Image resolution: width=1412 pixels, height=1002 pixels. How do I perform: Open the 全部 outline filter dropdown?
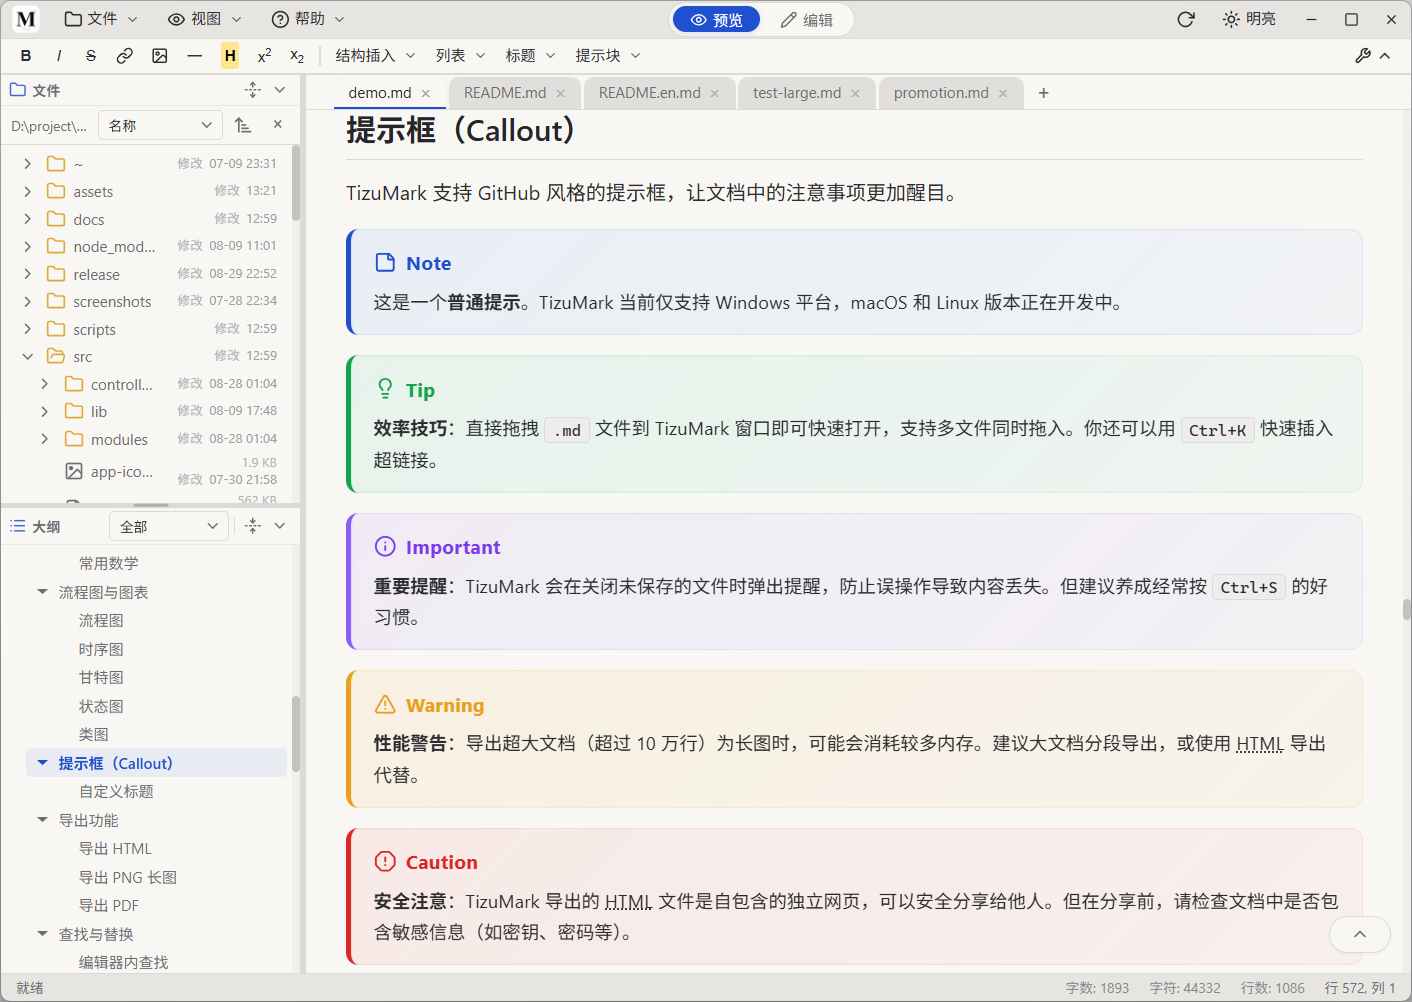[169, 526]
